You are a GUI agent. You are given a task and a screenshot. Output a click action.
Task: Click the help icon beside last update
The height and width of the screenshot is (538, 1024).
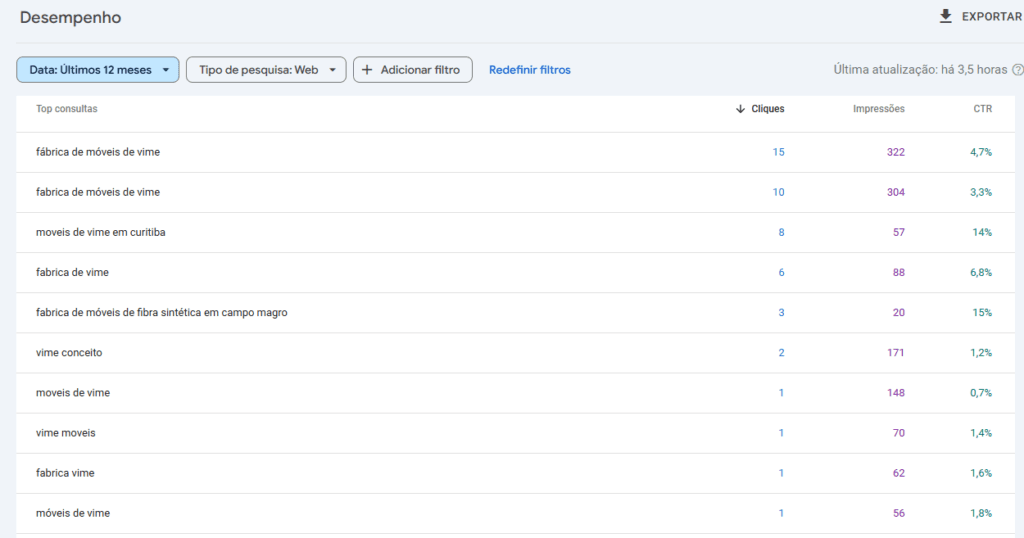pos(1017,70)
